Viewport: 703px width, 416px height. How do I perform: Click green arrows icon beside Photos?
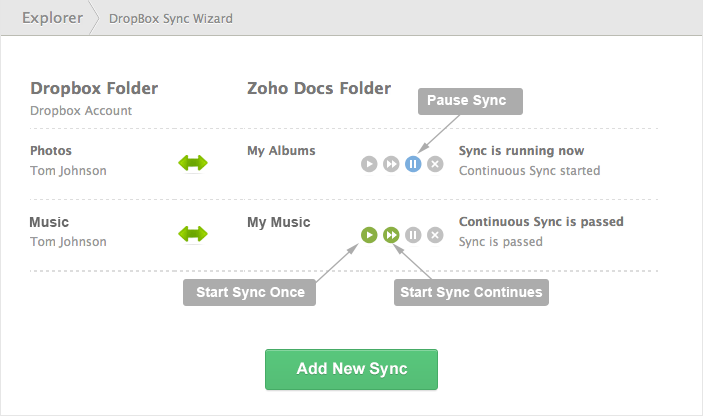[193, 162]
